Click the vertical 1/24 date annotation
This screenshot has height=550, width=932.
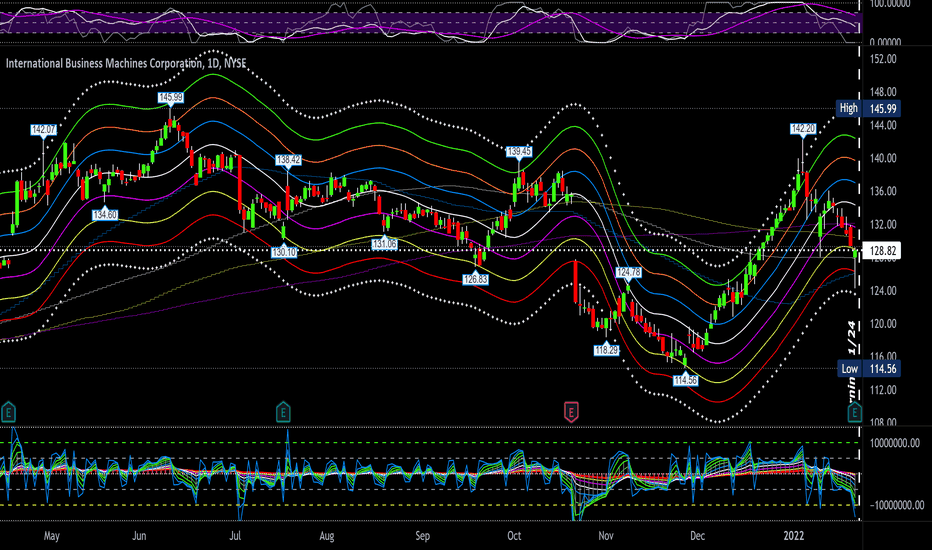[x=852, y=338]
